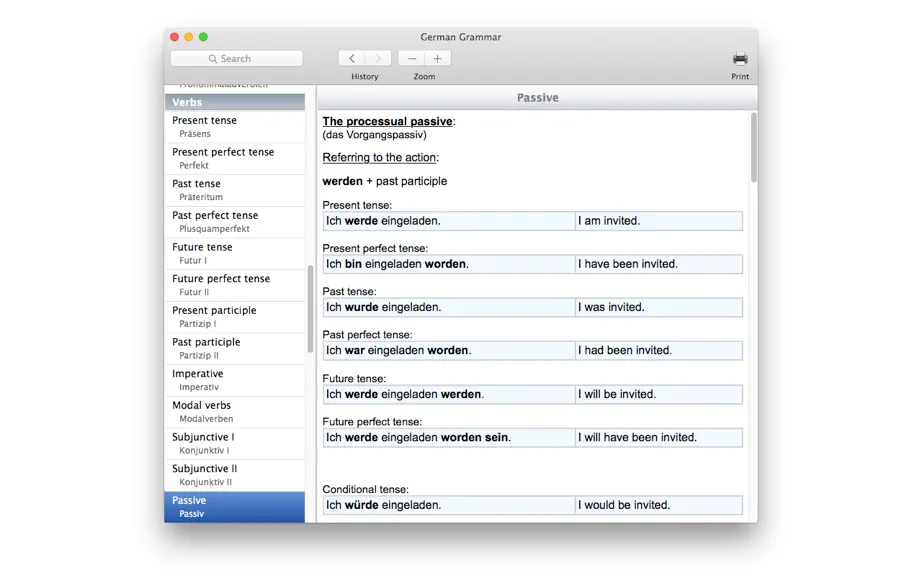922x576 pixels.
Task: Go back in History with left arrow
Action: tap(352, 58)
